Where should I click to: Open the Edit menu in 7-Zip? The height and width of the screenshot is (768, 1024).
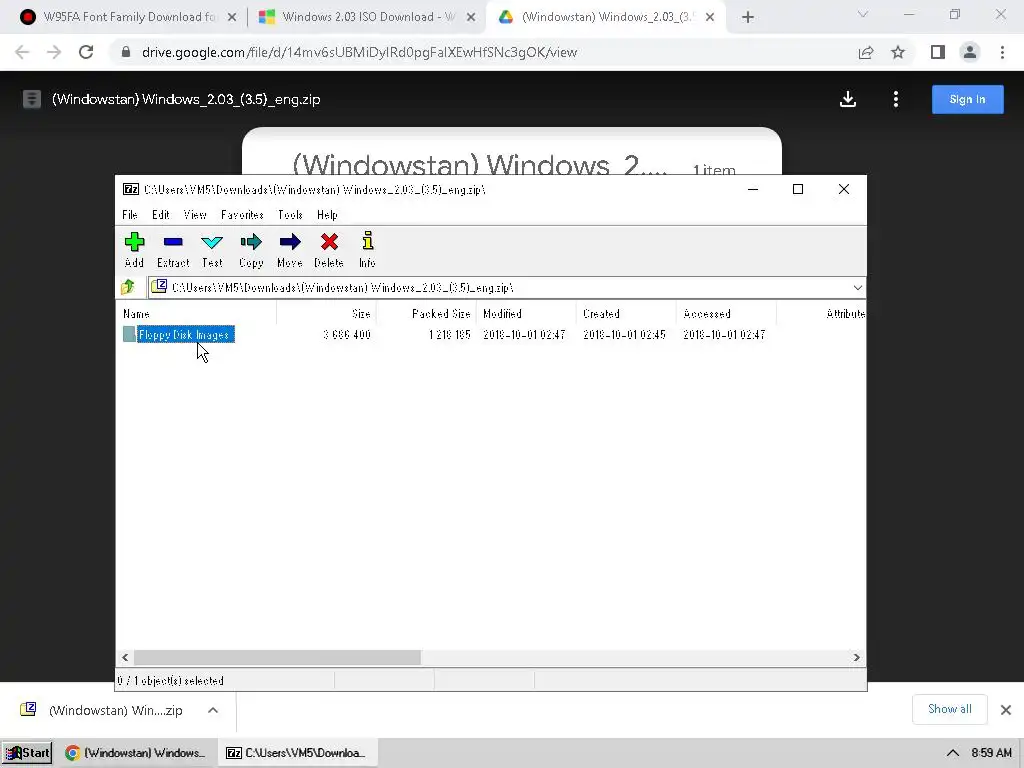(x=161, y=215)
